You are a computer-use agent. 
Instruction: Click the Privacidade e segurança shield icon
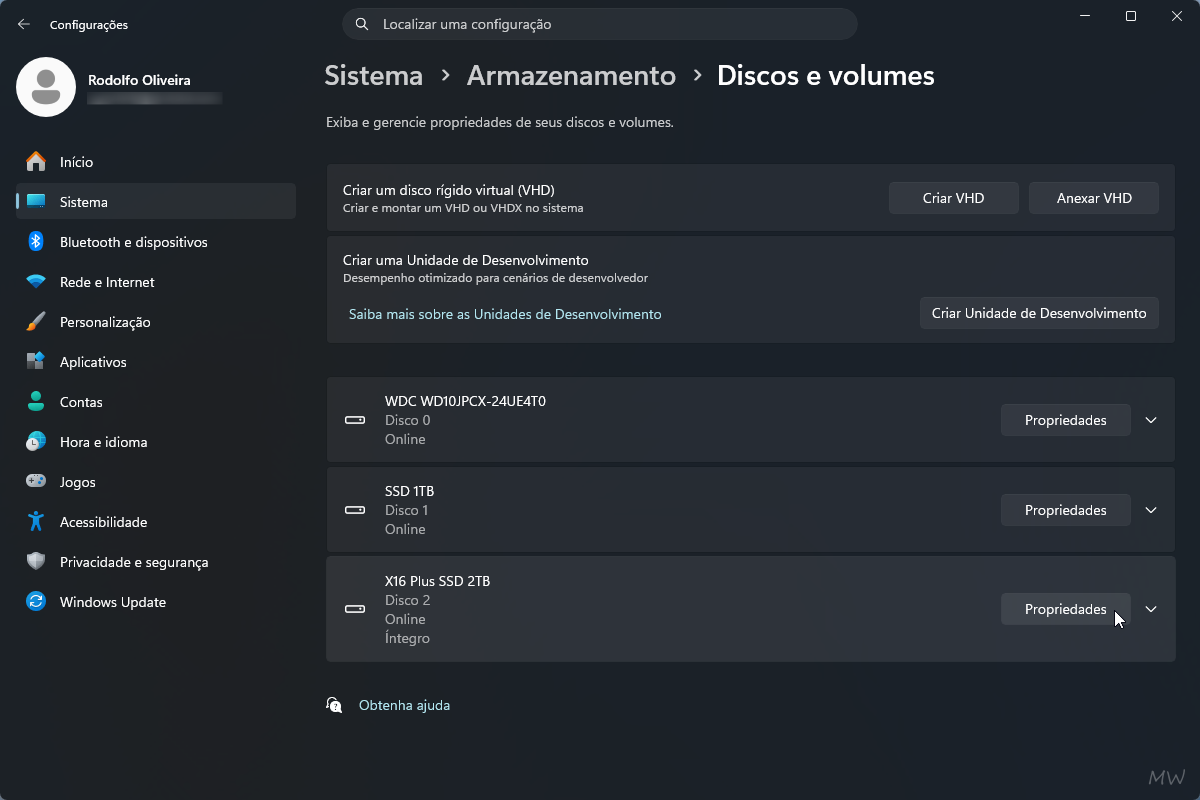click(x=36, y=562)
